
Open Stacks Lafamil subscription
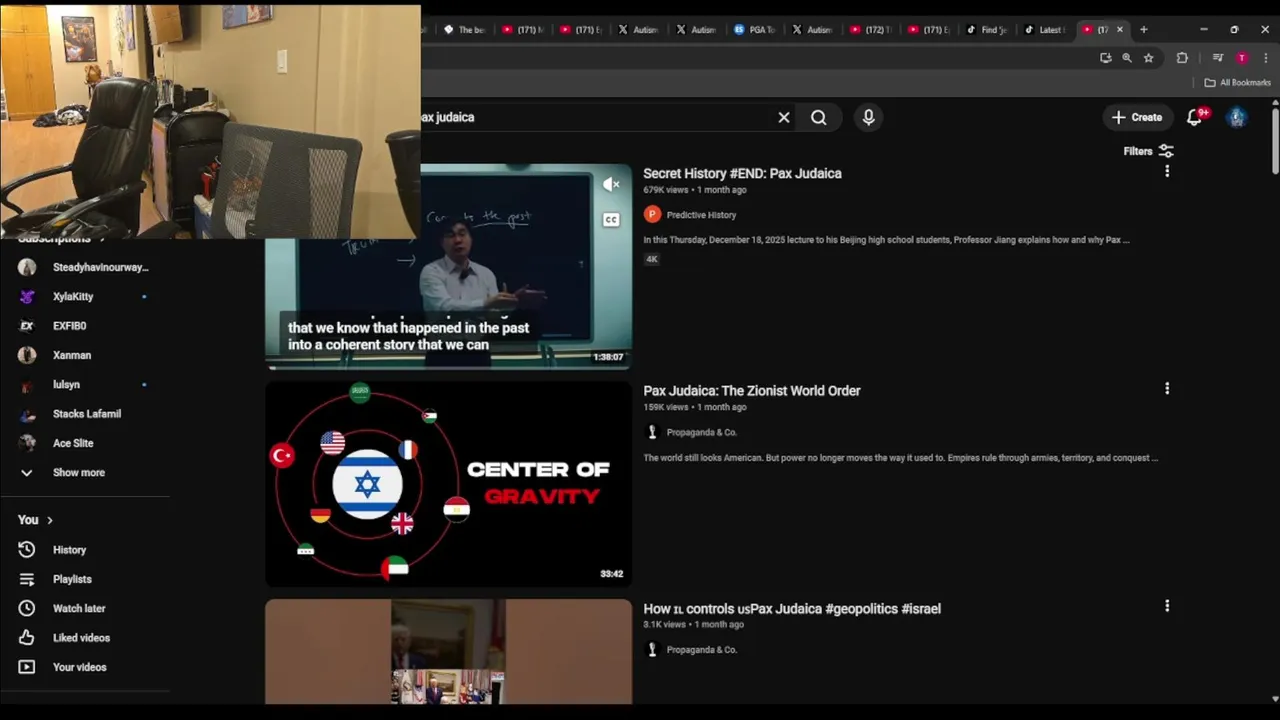85,414
